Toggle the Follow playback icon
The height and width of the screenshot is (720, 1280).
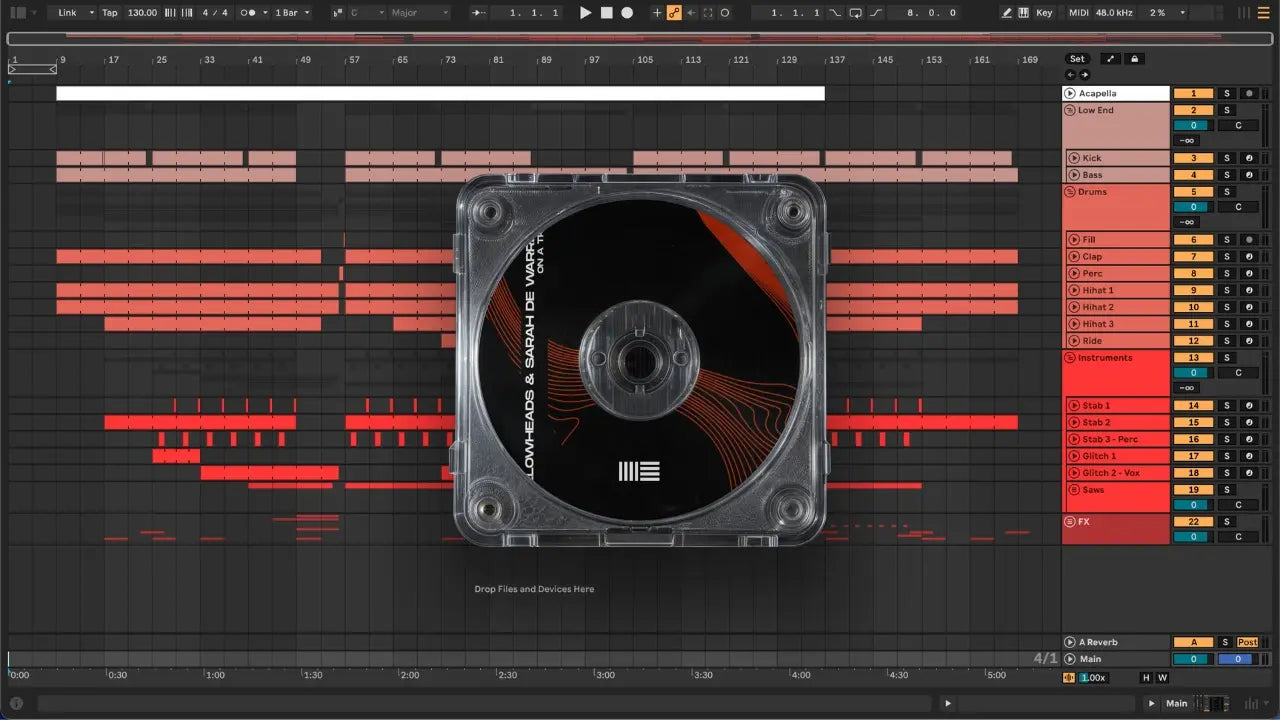479,13
